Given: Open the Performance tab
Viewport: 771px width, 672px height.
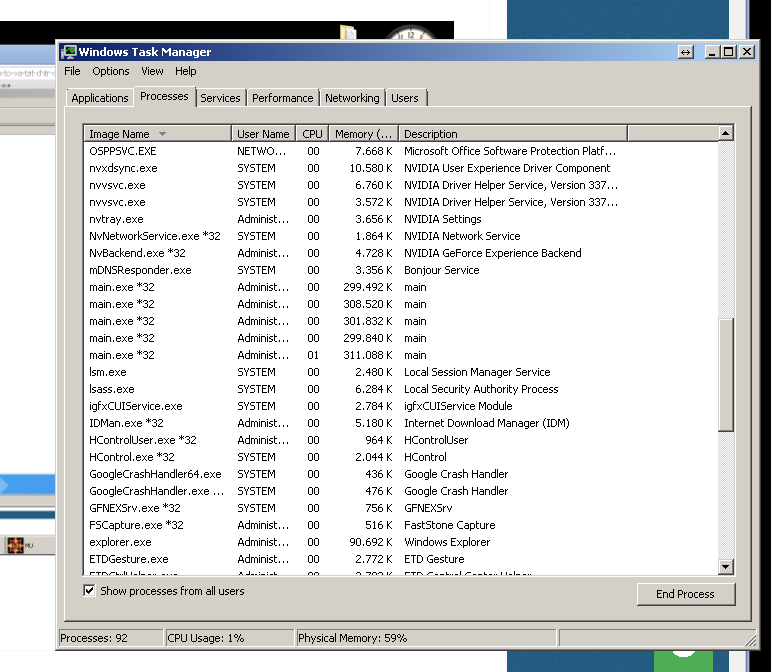Looking at the screenshot, I should coord(283,98).
